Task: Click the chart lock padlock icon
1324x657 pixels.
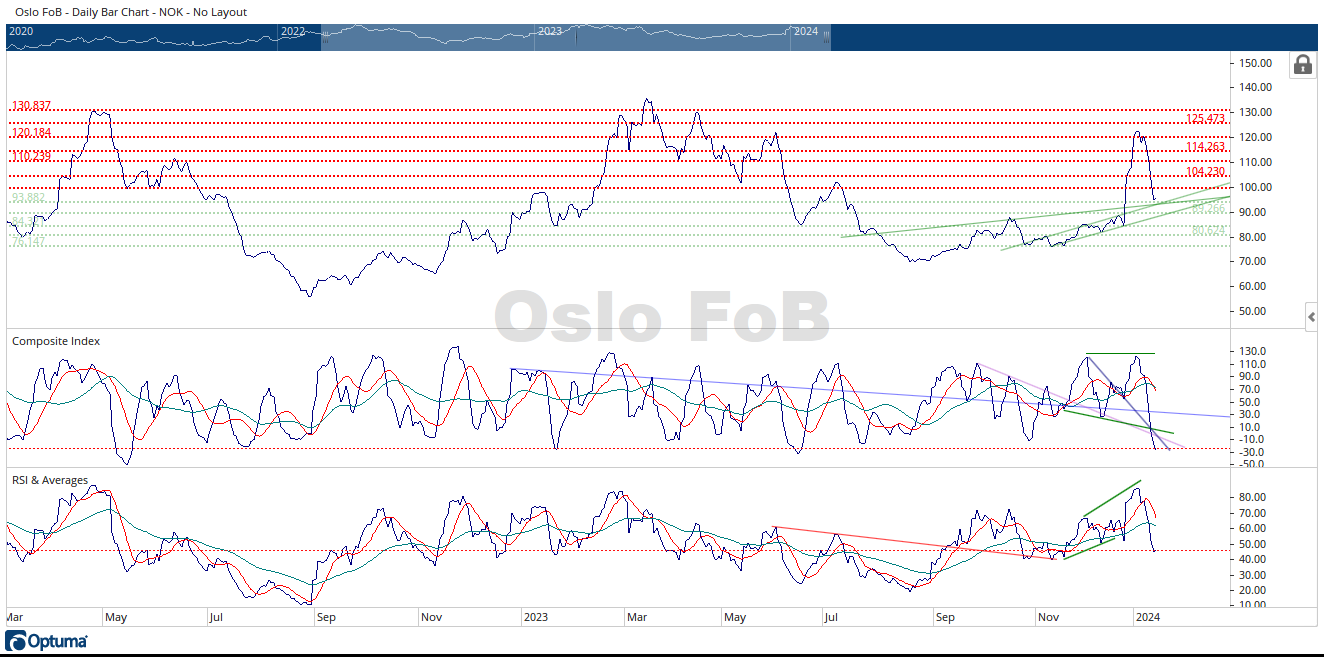Action: point(1302,65)
